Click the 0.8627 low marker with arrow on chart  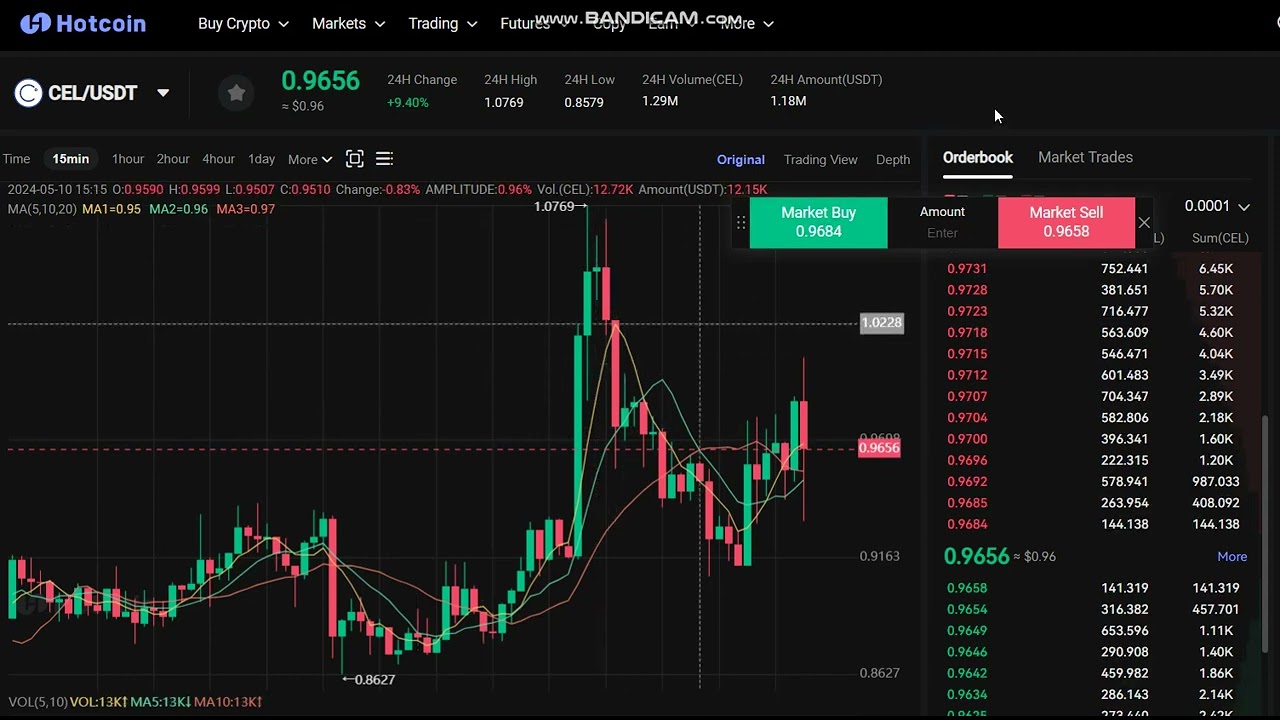pyautogui.click(x=368, y=680)
